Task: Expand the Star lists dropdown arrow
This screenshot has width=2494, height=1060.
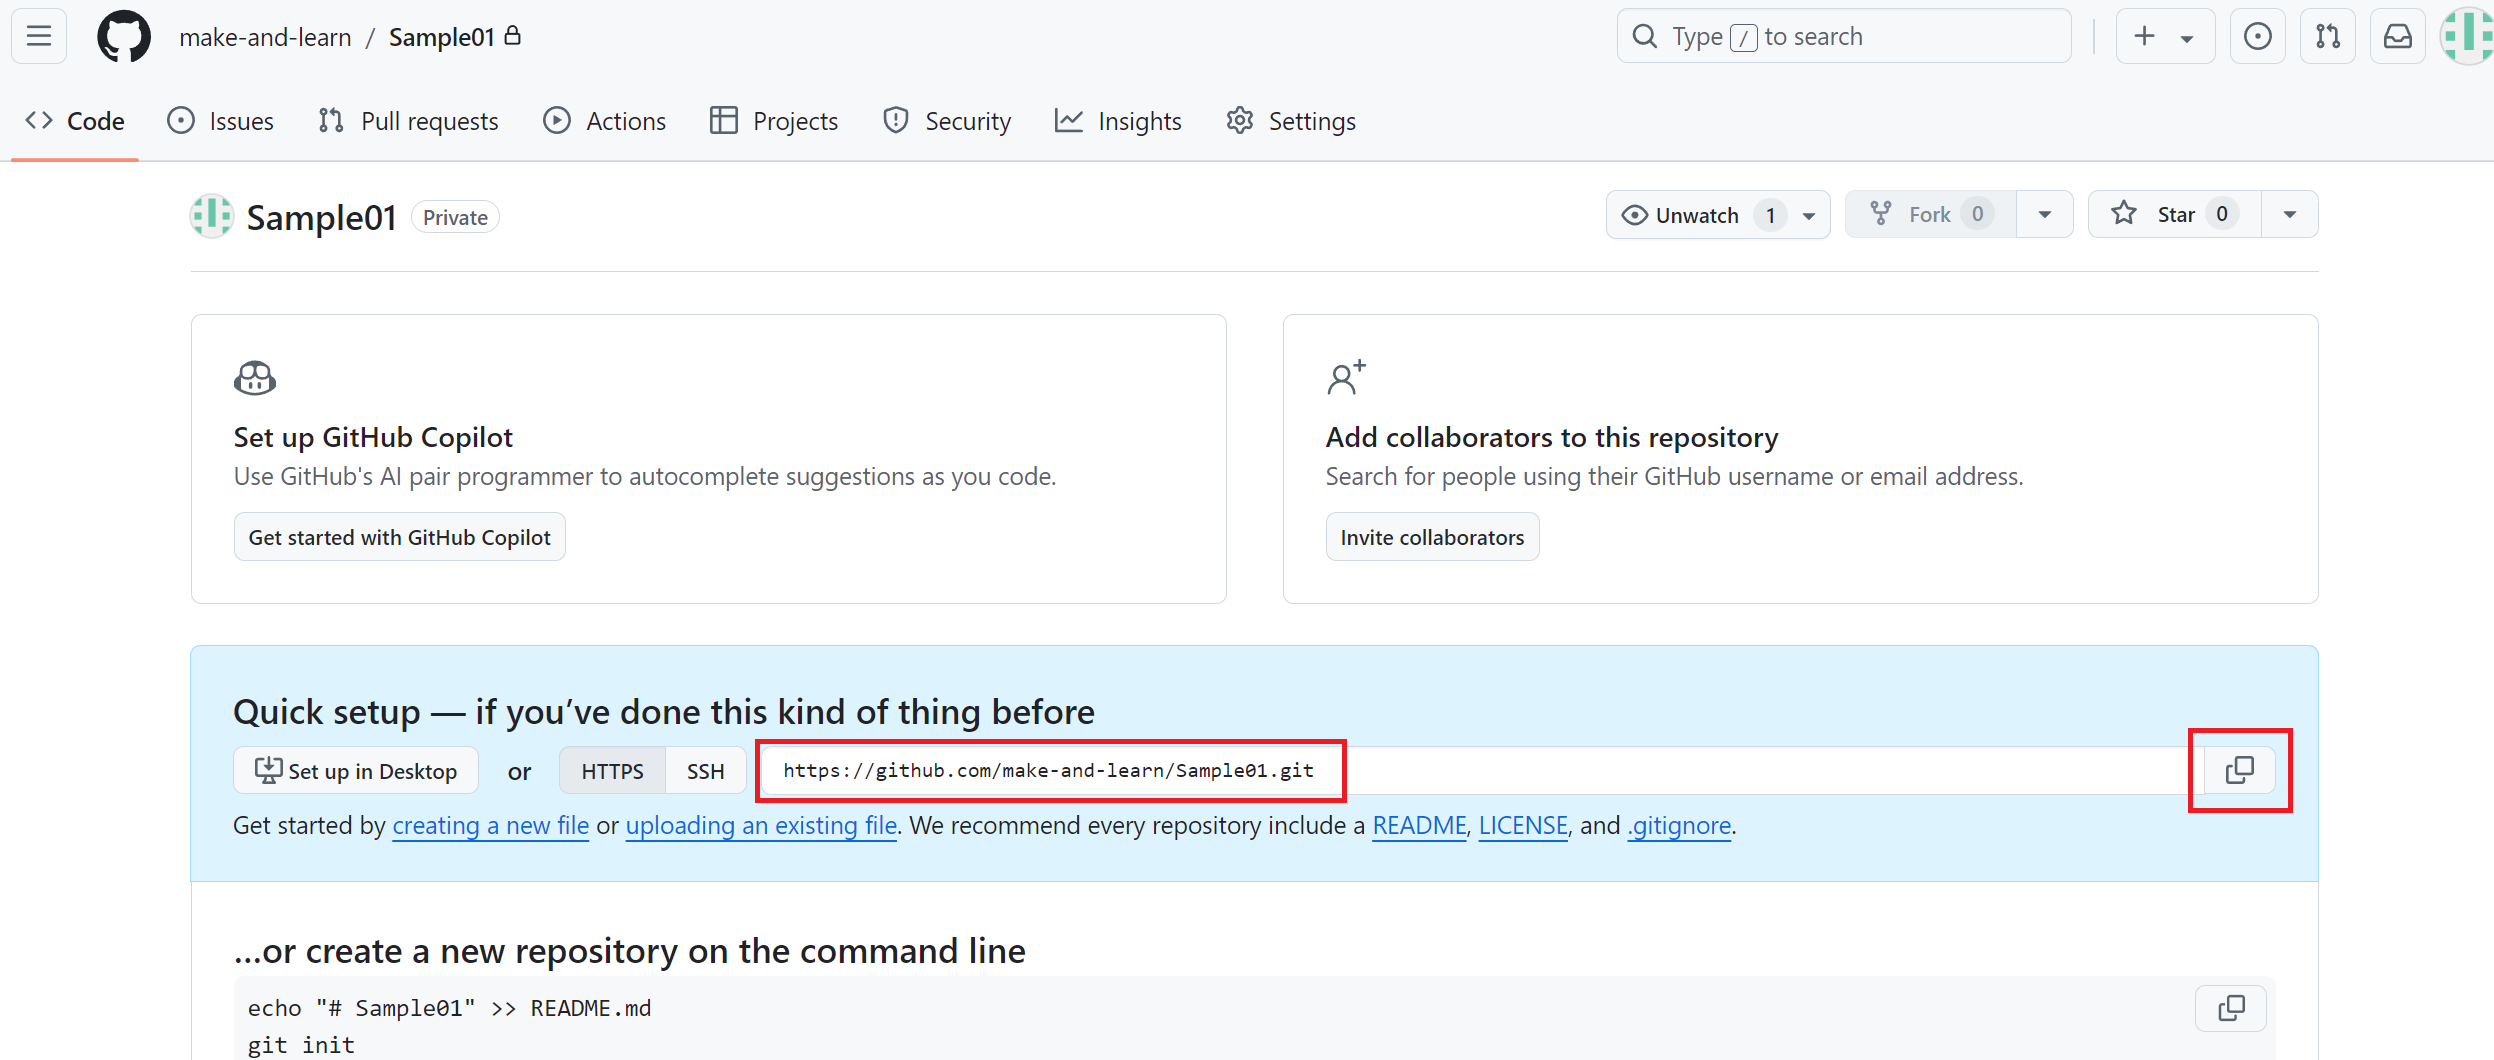Action: click(2290, 215)
